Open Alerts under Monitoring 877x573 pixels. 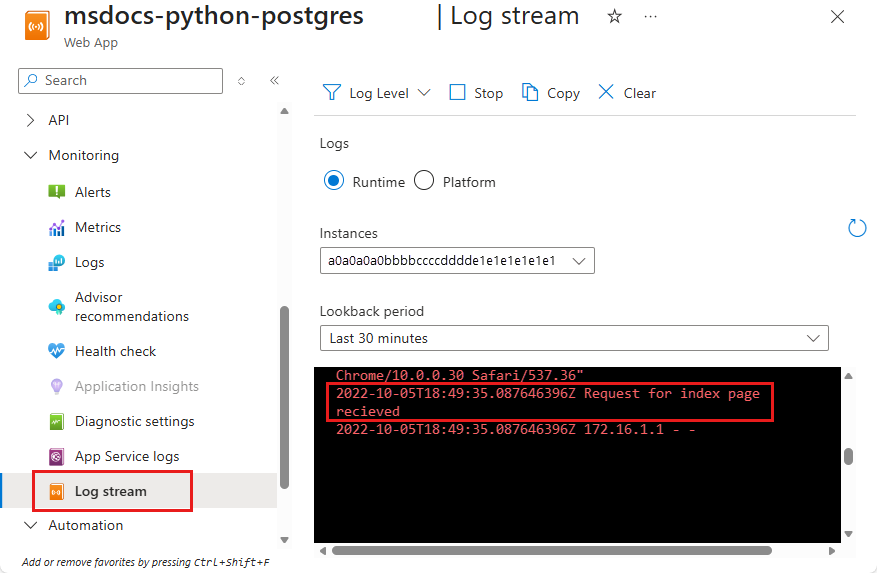(92, 192)
